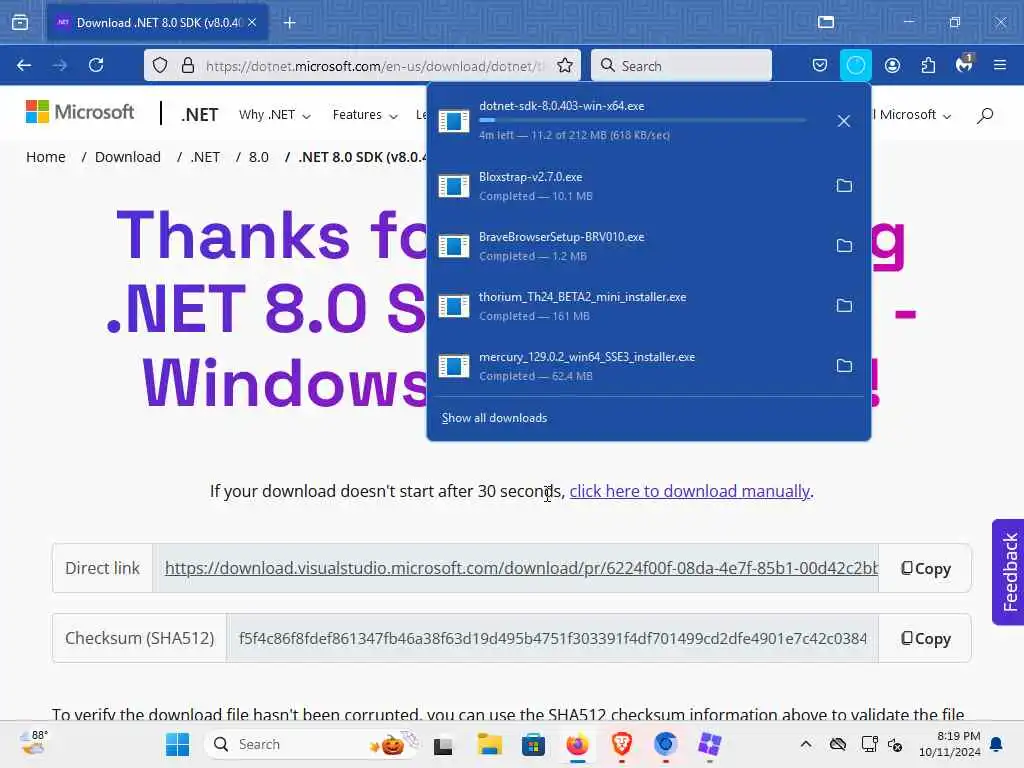Open BraveBrowserSetup-BRV010.exe download entry
The height and width of the screenshot is (768, 1024).
click(x=627, y=246)
